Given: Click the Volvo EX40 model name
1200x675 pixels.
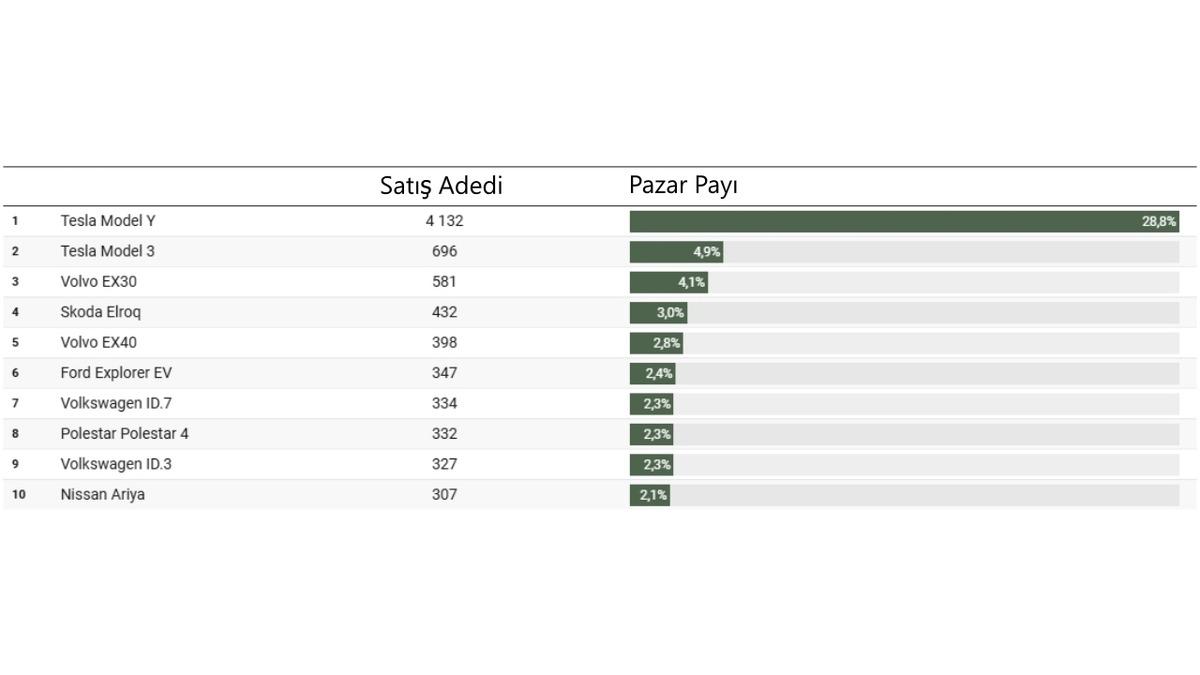Looking at the screenshot, I should (x=98, y=342).
